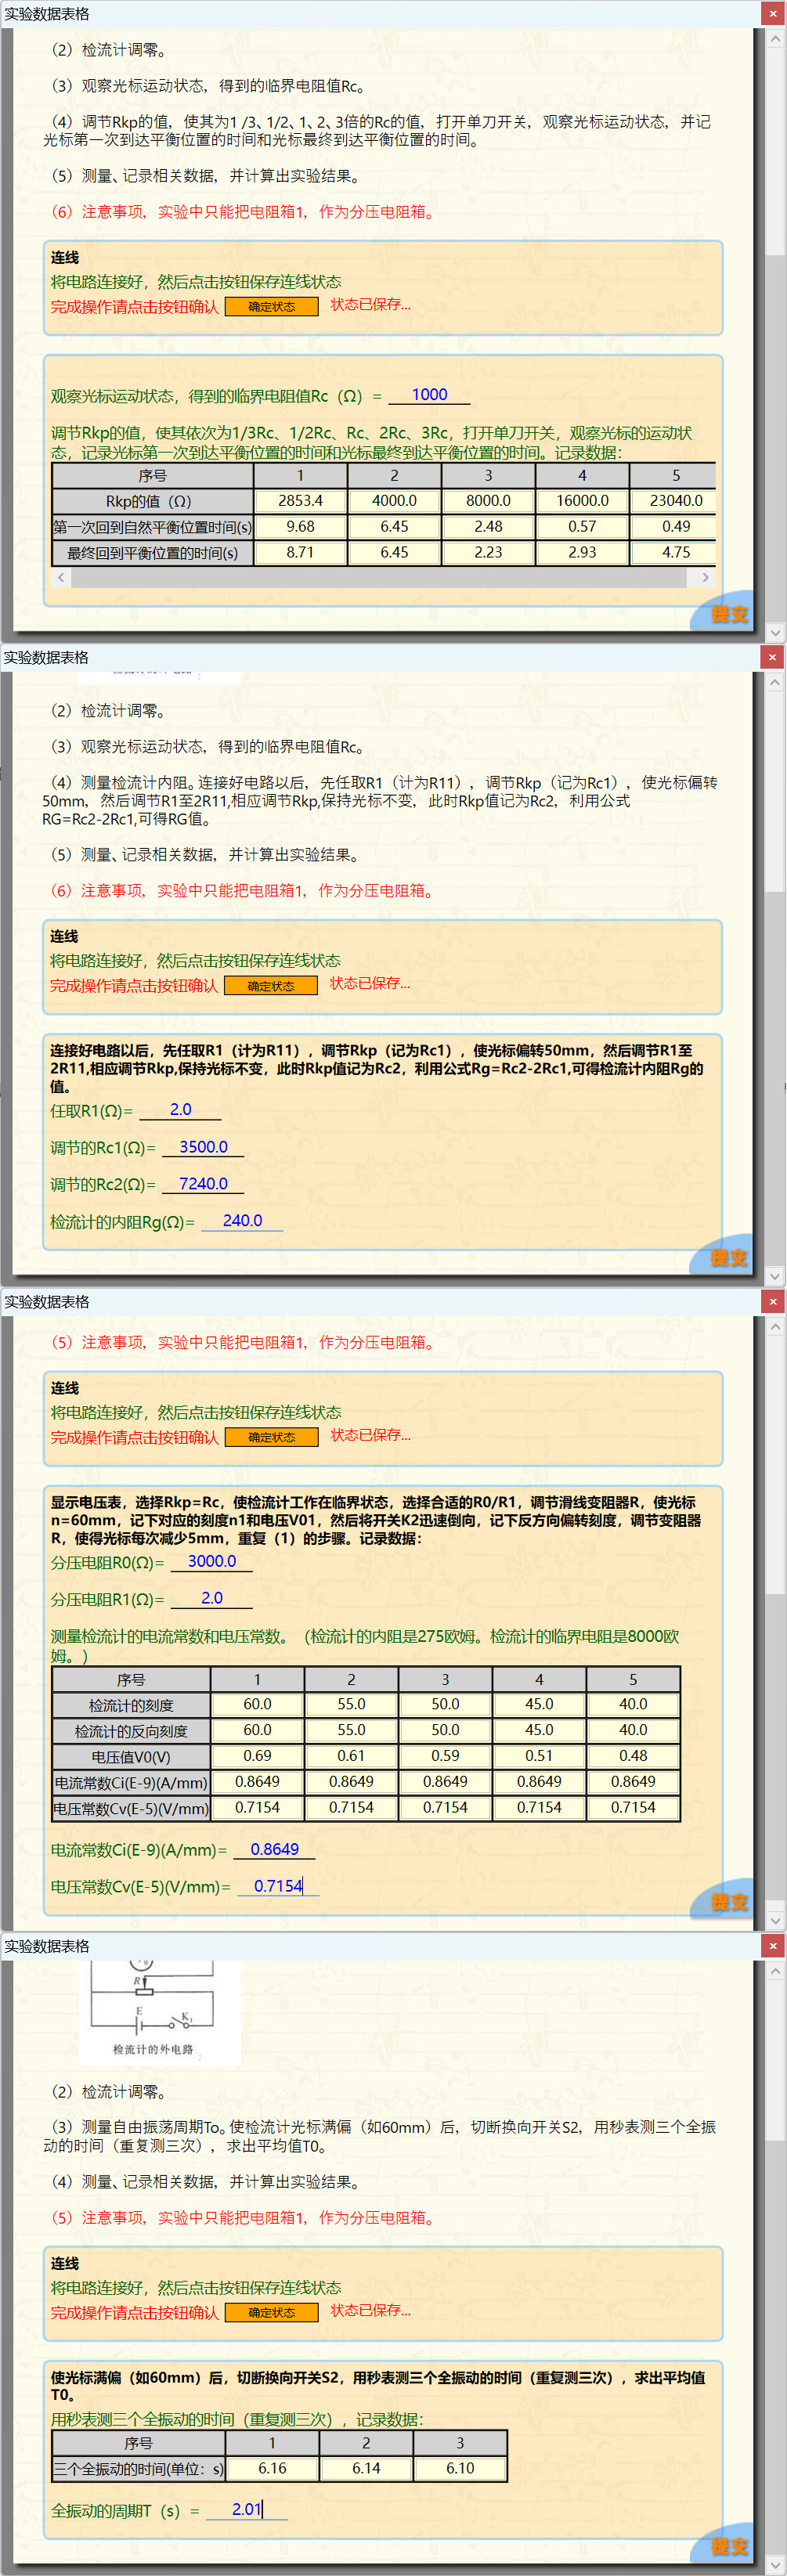Edit the 调节的Rc1(Ω) field showing 3500.0
The width and height of the screenshot is (787, 2576).
(203, 1147)
